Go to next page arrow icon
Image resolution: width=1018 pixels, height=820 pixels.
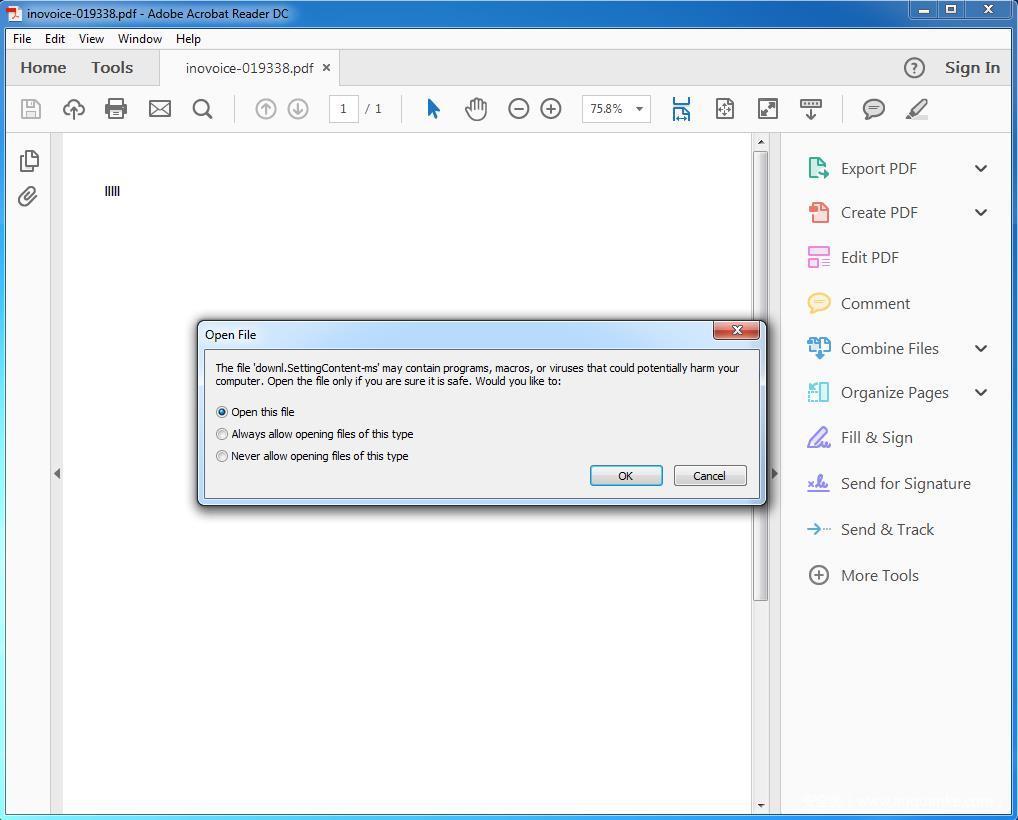coord(298,108)
